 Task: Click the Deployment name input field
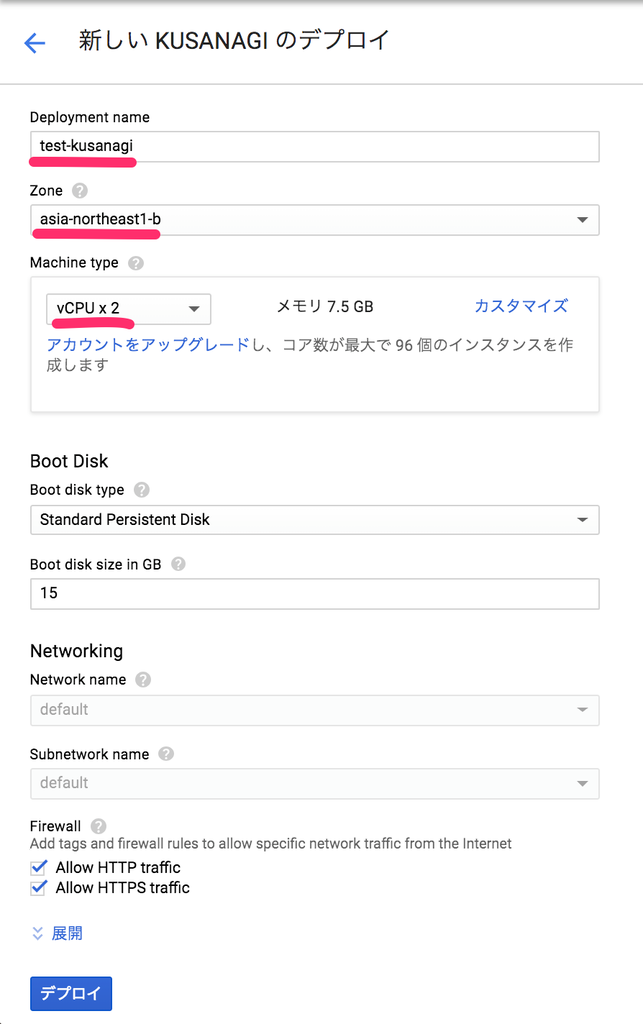(315, 146)
